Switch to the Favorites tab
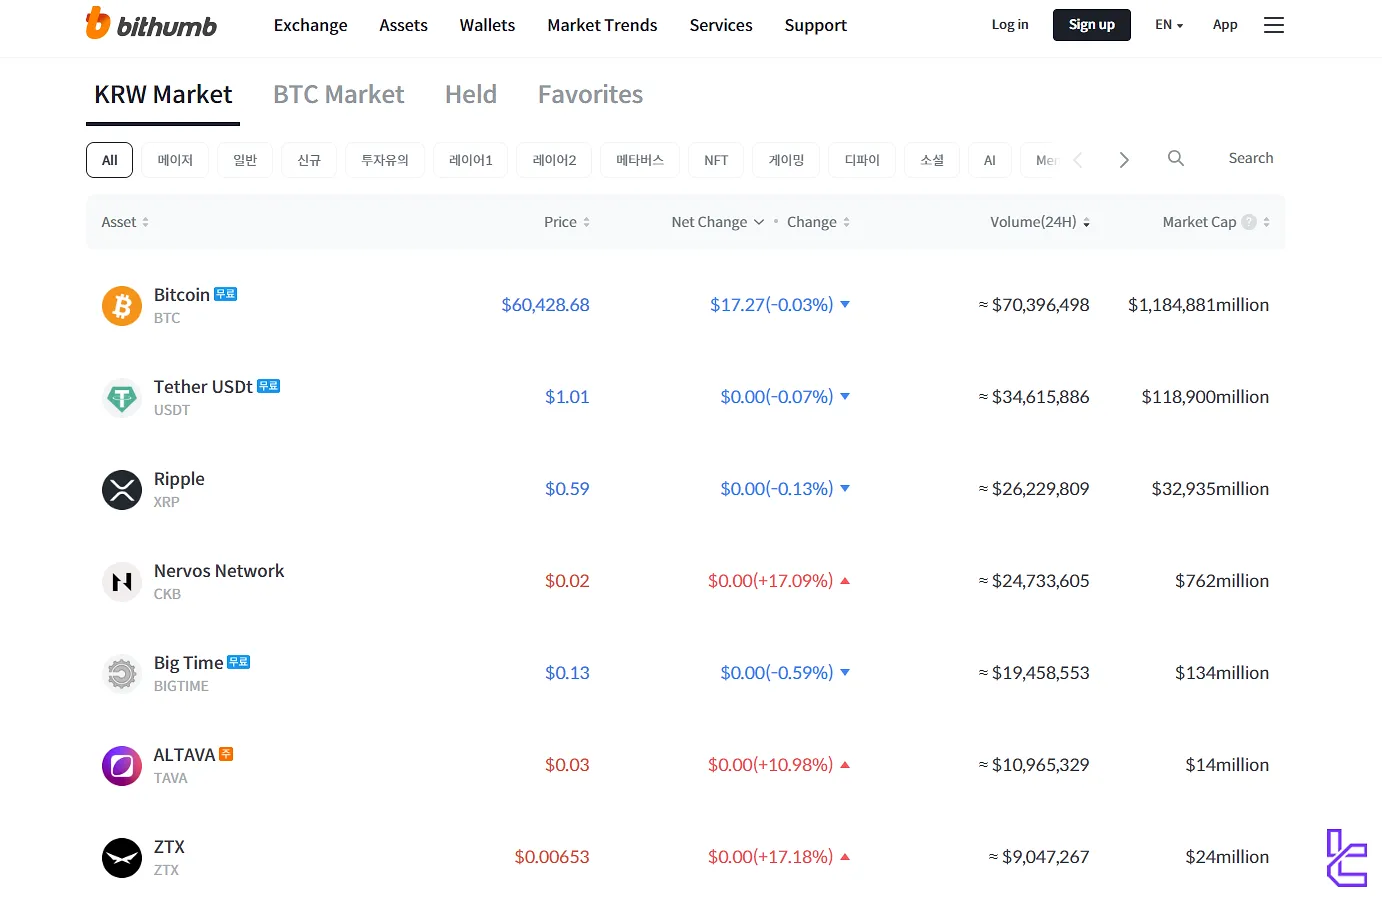Screen dimensions: 1382x905 coord(590,95)
